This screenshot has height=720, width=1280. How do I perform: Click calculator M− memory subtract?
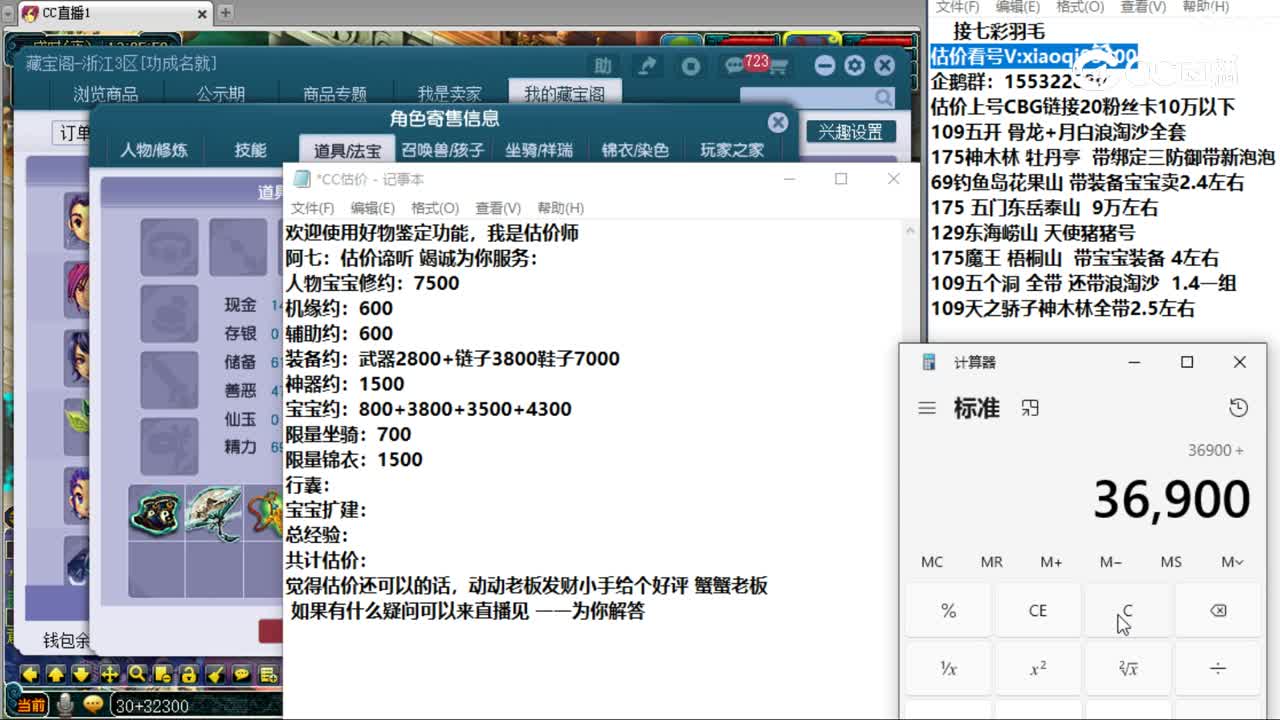click(x=1111, y=562)
